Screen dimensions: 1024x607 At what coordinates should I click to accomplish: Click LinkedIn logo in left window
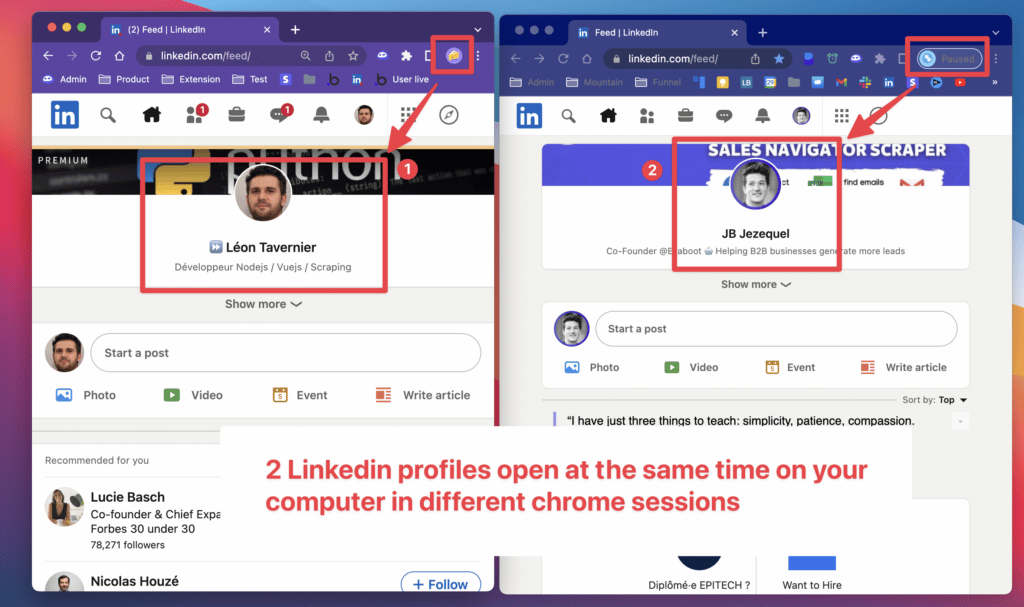click(x=65, y=115)
